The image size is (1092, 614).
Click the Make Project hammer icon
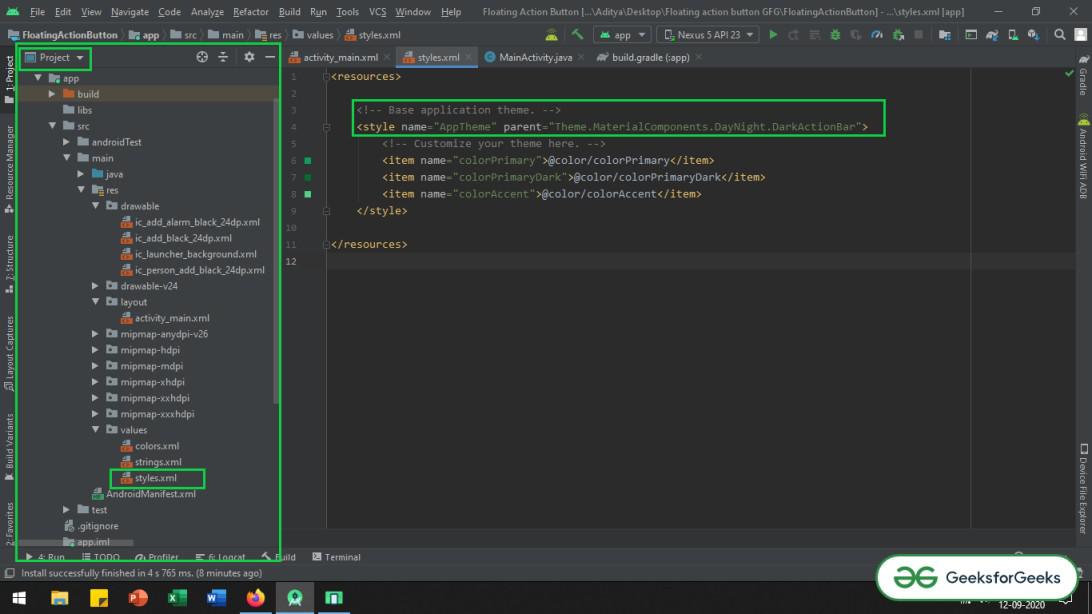[x=577, y=35]
